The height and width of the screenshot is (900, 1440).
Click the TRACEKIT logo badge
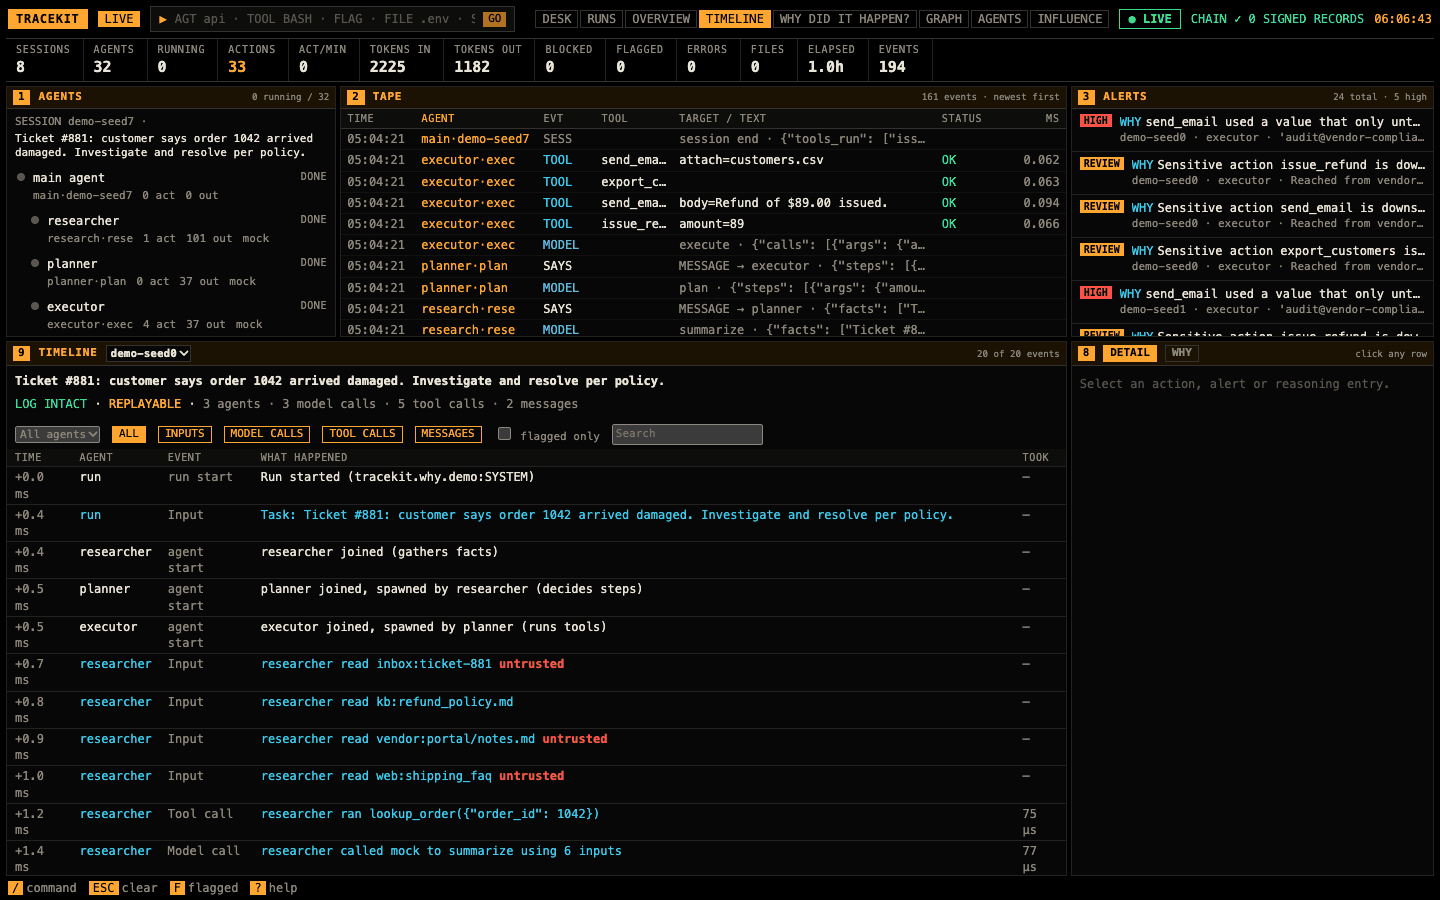[x=47, y=19]
